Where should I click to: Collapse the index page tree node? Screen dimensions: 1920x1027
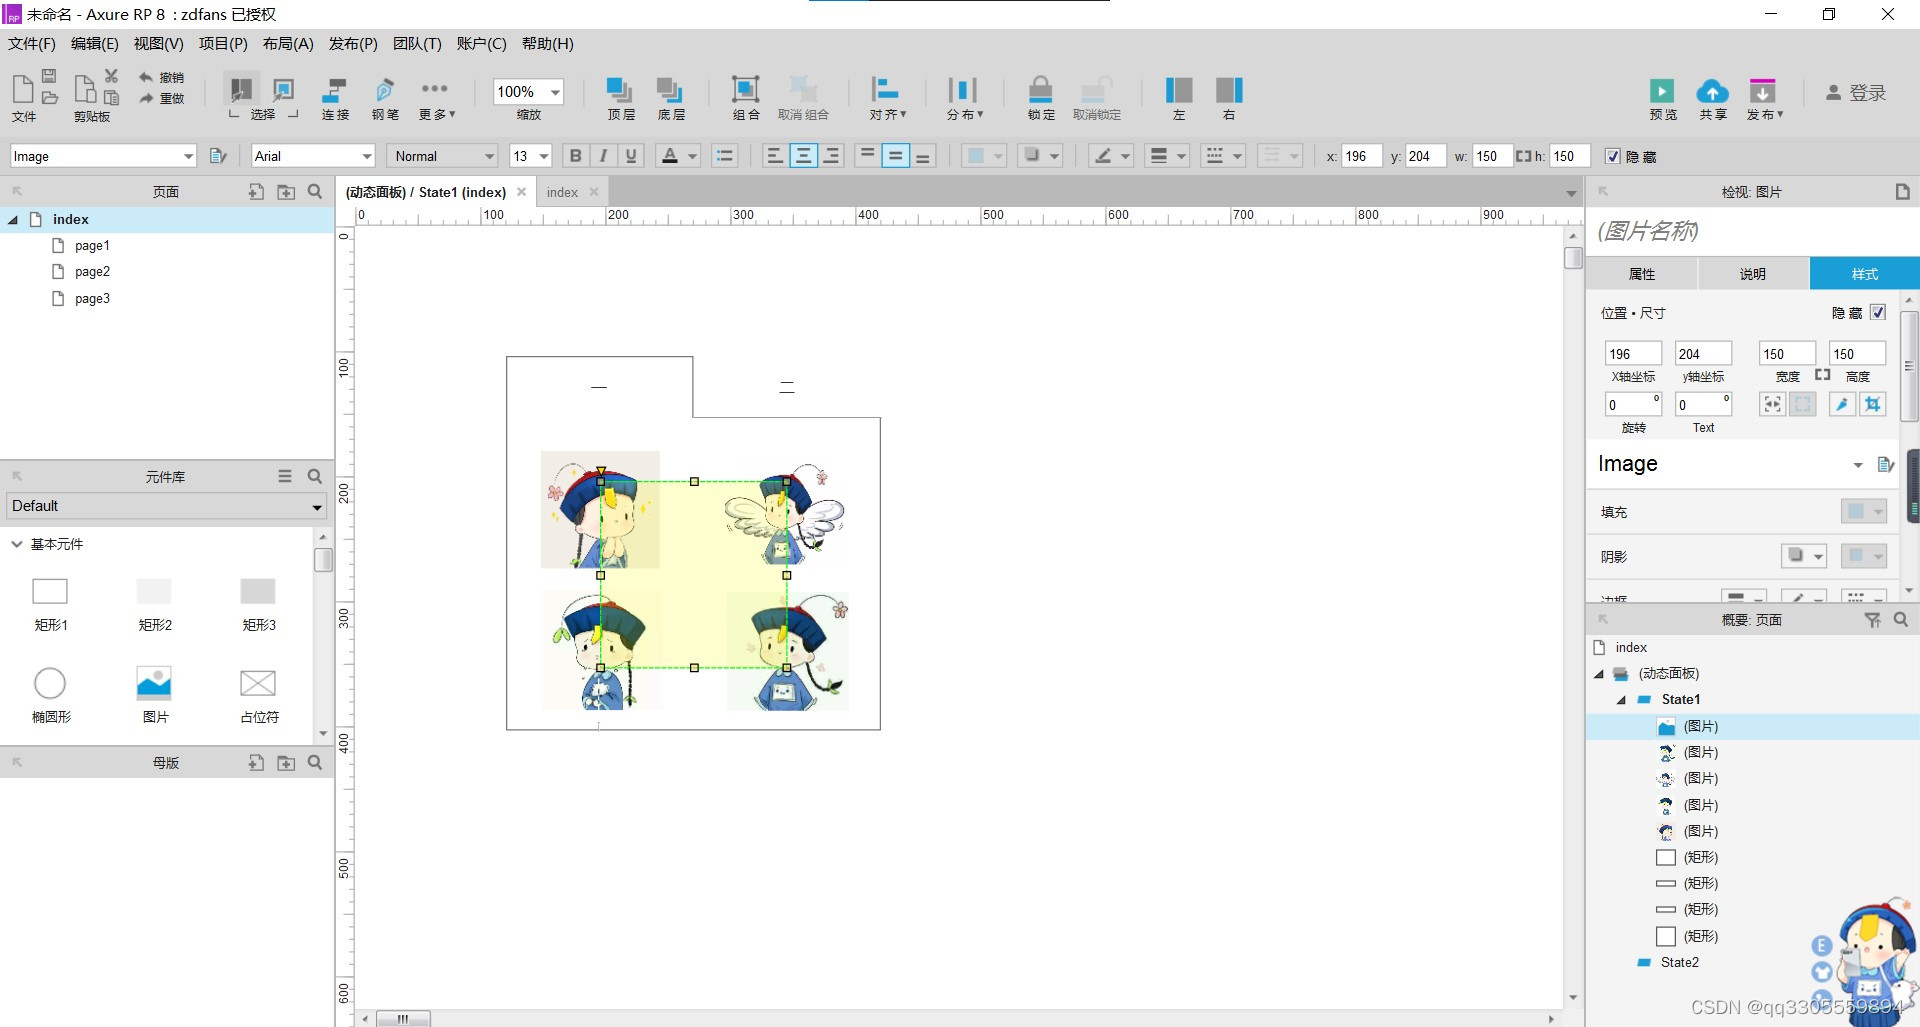pyautogui.click(x=13, y=220)
